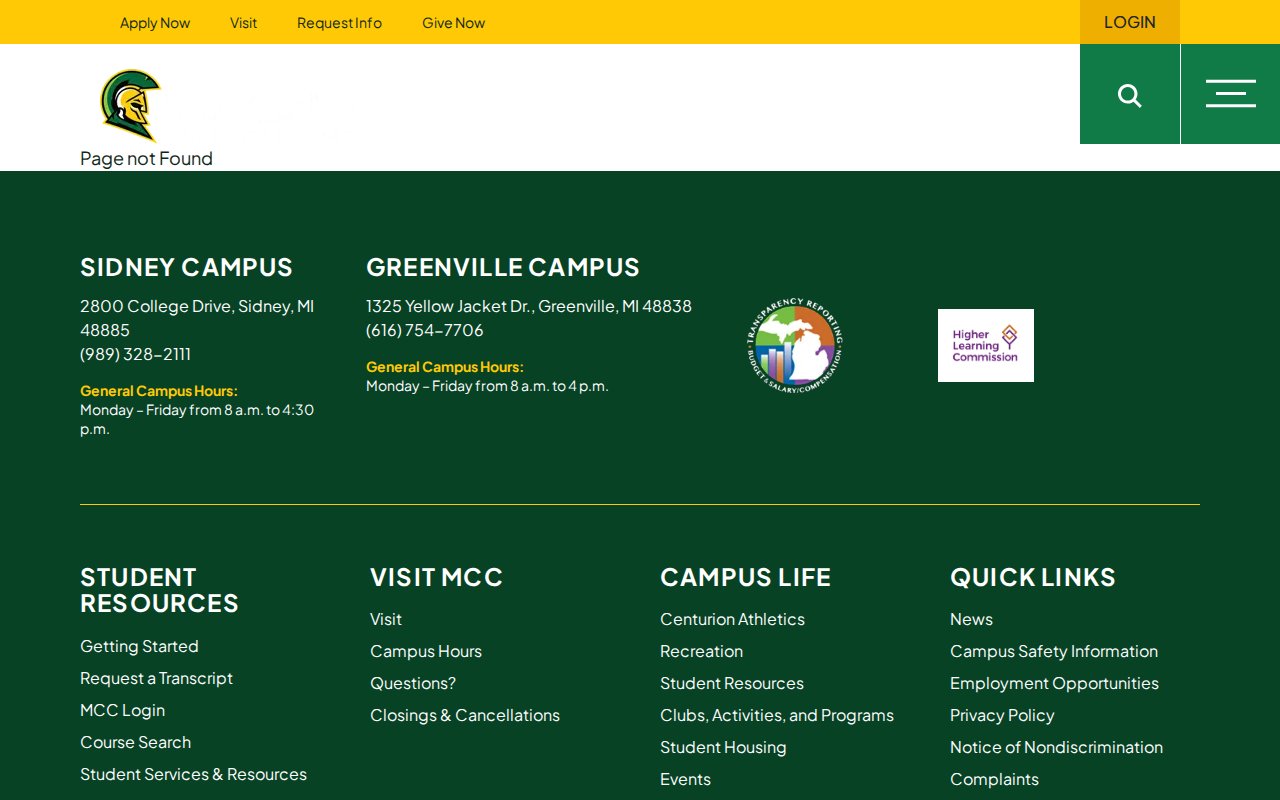
Task: Select Closings & Cancellations link
Action: point(465,715)
